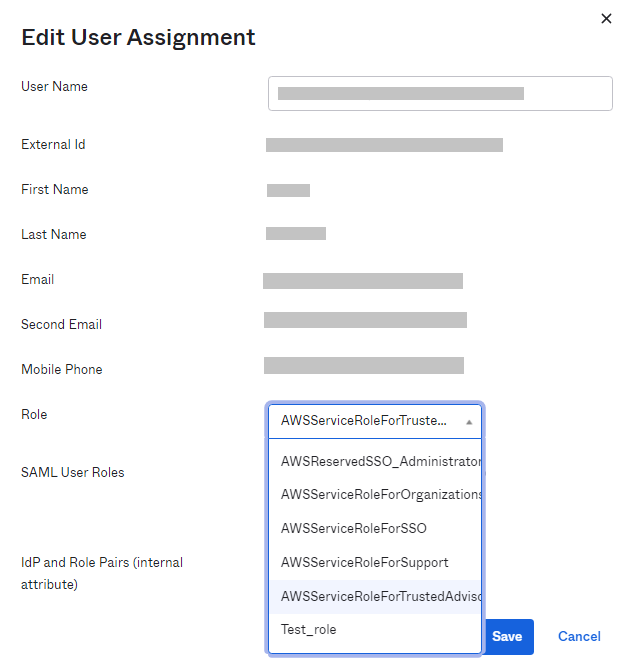Select Test_role from the dropdown
This screenshot has height=664, width=631.
click(309, 630)
